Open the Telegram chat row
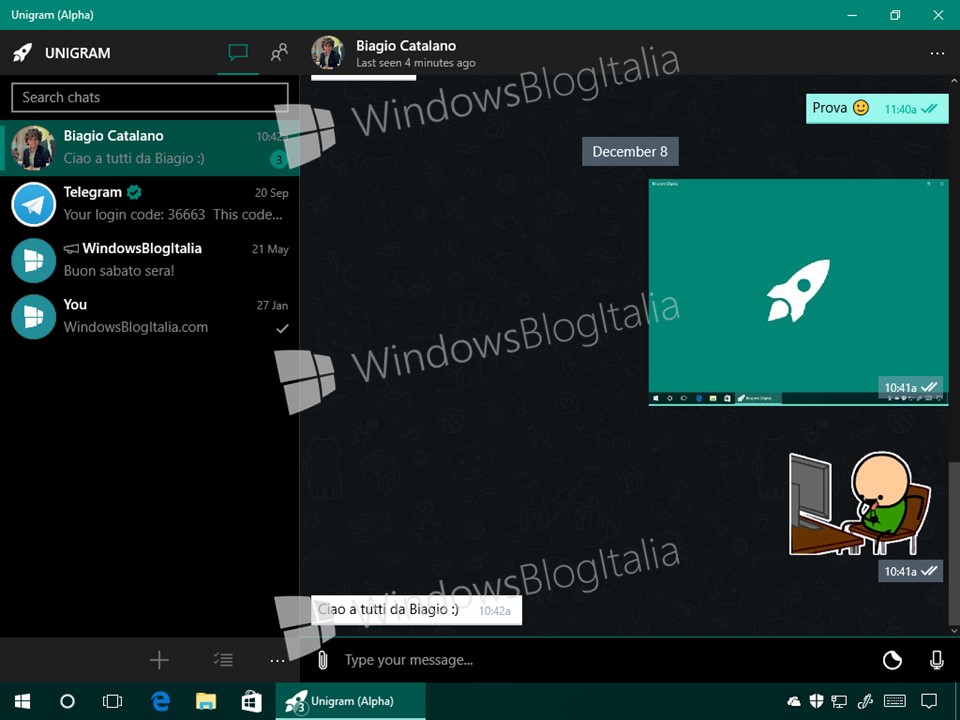Viewport: 960px width, 720px height. point(150,204)
